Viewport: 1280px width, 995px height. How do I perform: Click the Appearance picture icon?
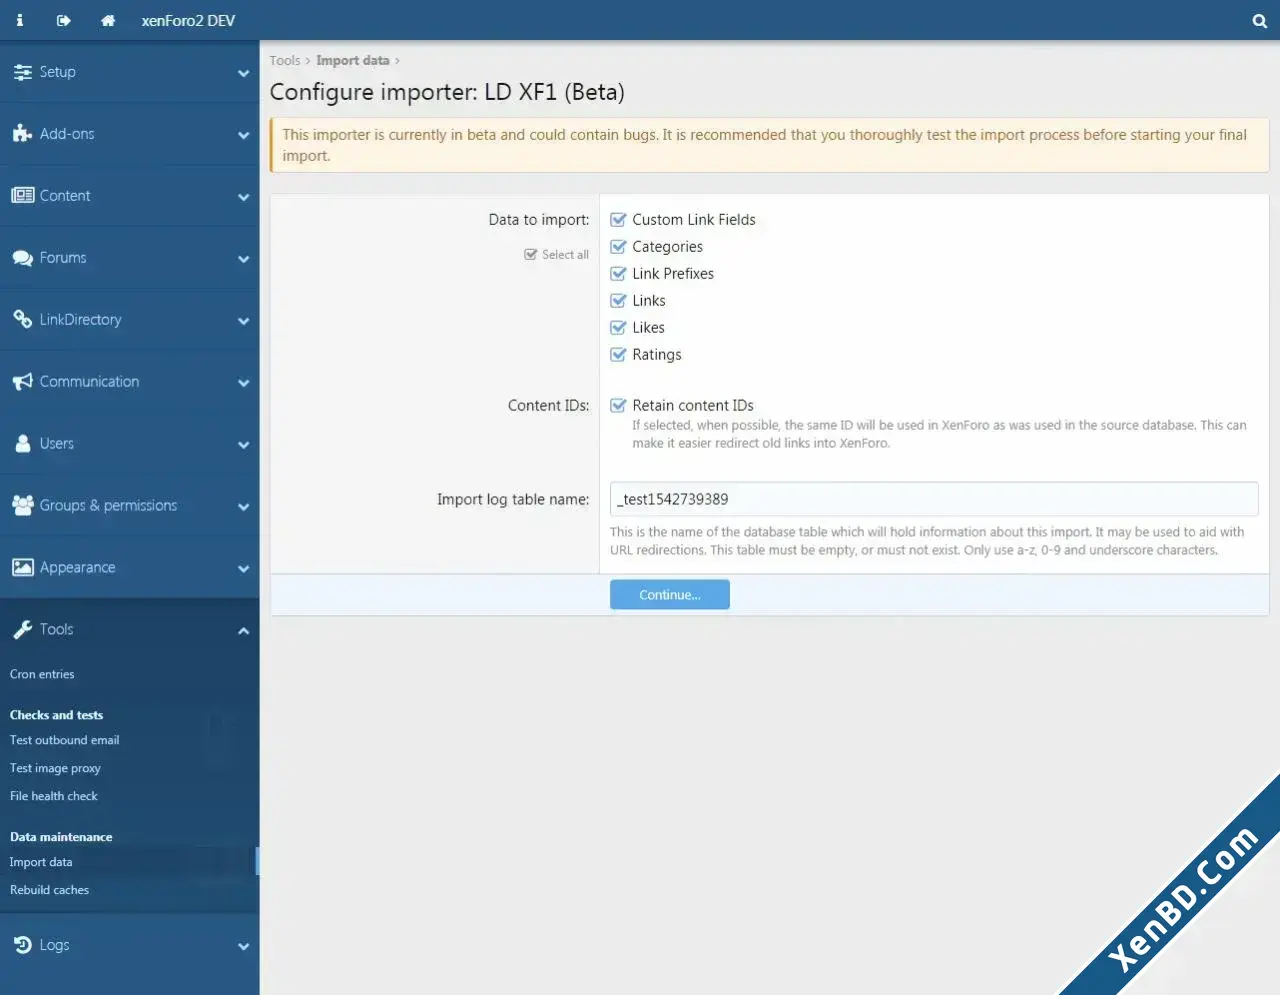[22, 567]
